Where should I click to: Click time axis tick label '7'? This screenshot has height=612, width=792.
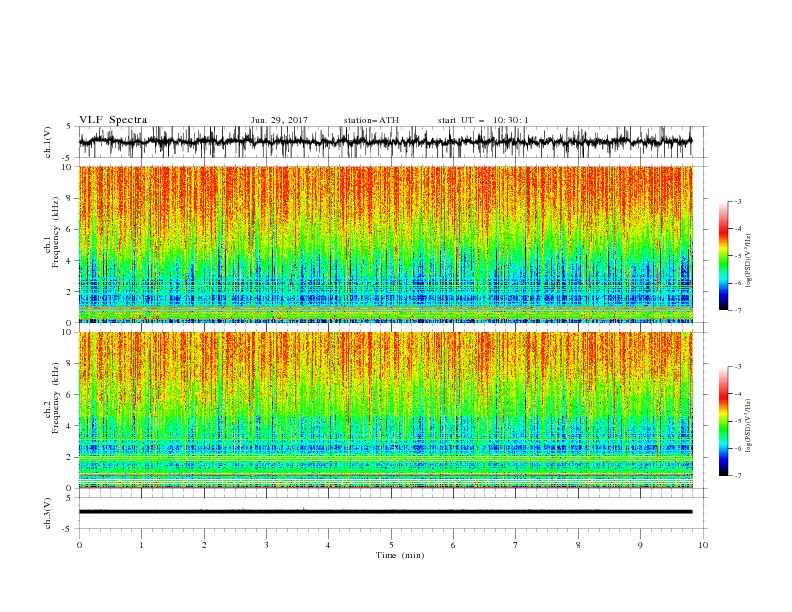pos(515,545)
